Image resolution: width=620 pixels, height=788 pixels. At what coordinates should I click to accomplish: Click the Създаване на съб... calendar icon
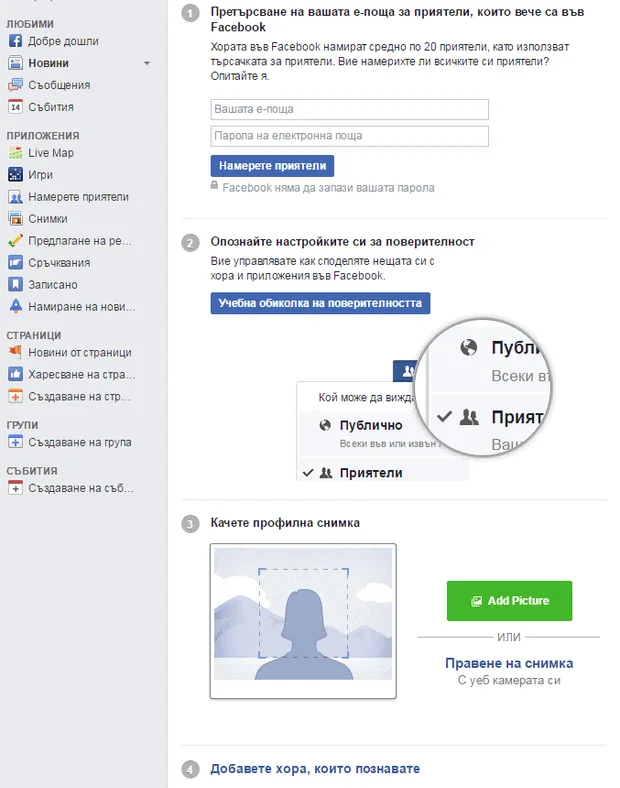[x=16, y=488]
